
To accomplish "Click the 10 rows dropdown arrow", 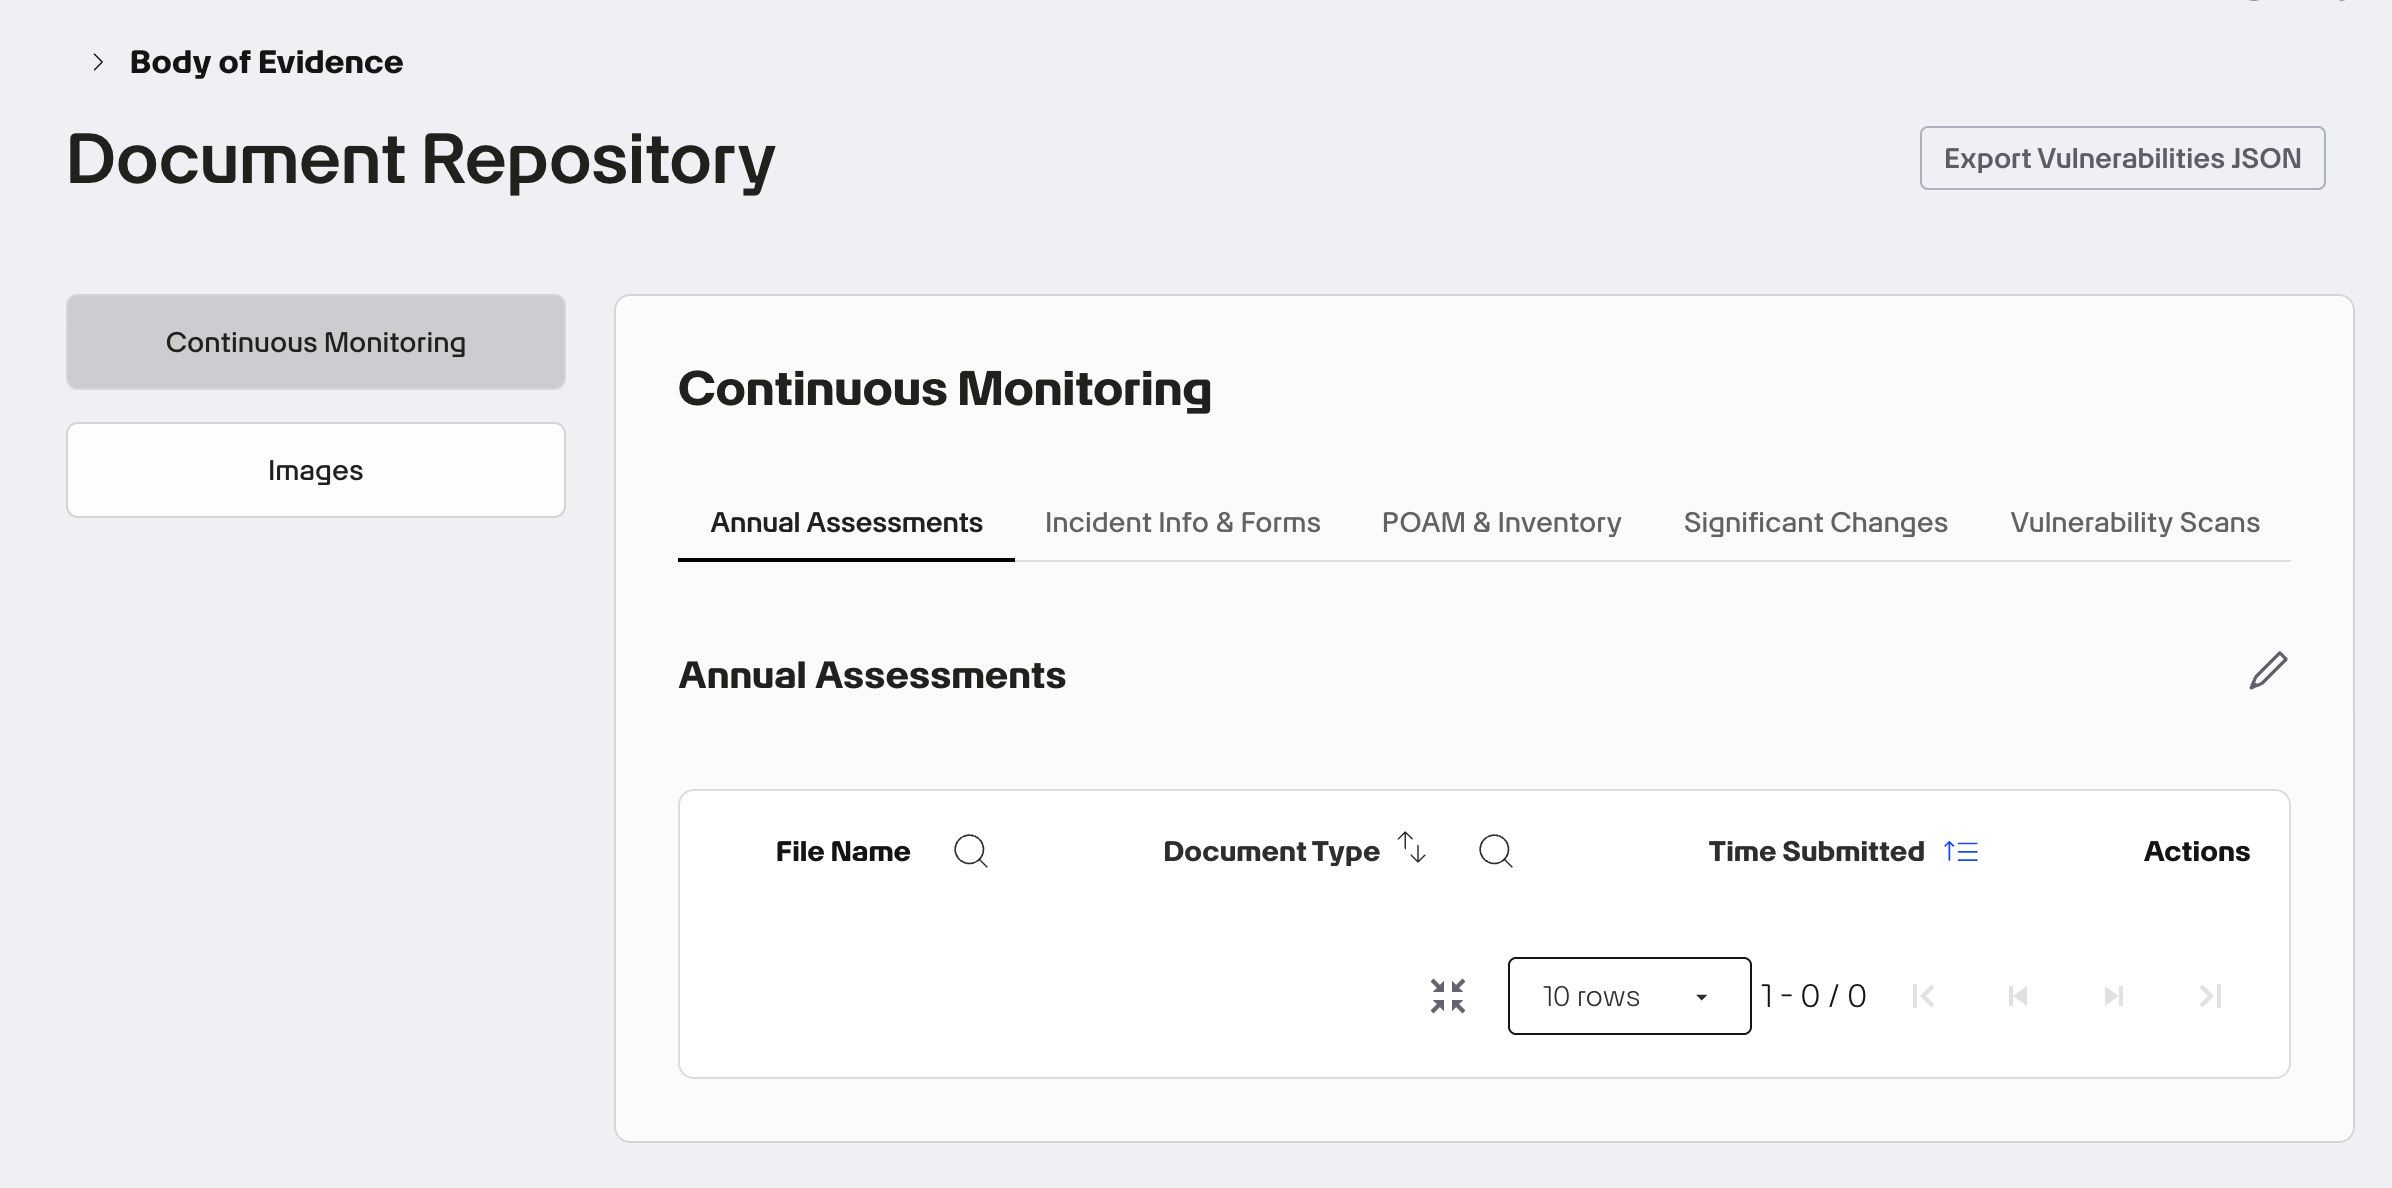I will [x=1701, y=996].
